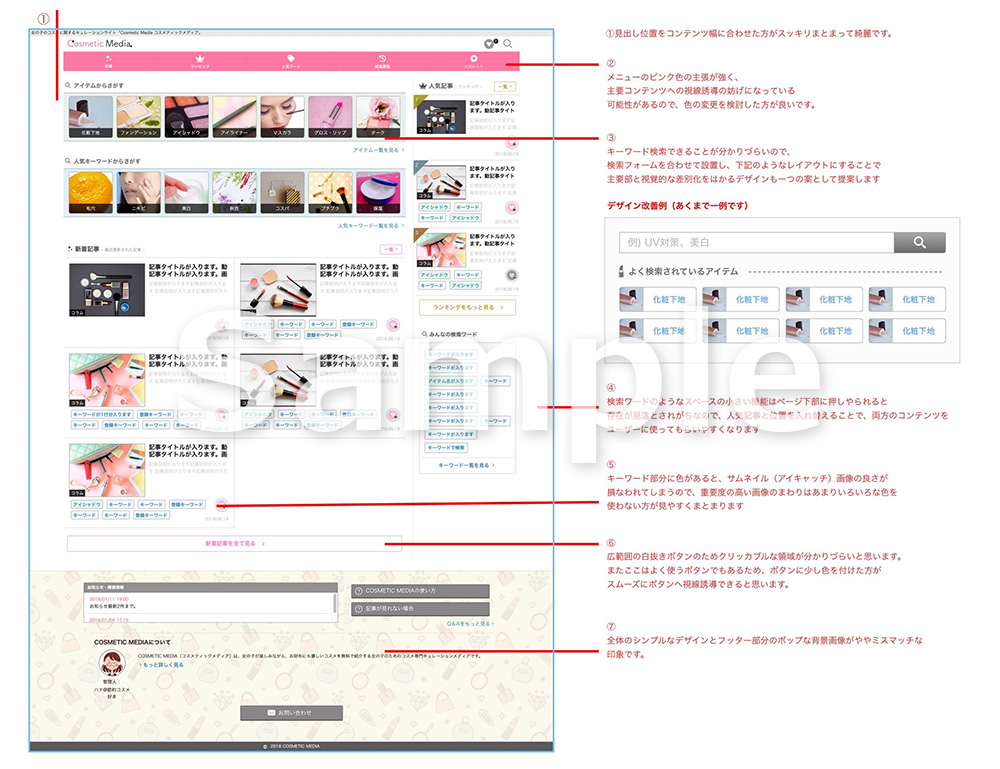Toggle gray favorite heart on rank 3 article
This screenshot has height=769, width=1000.
511,275
